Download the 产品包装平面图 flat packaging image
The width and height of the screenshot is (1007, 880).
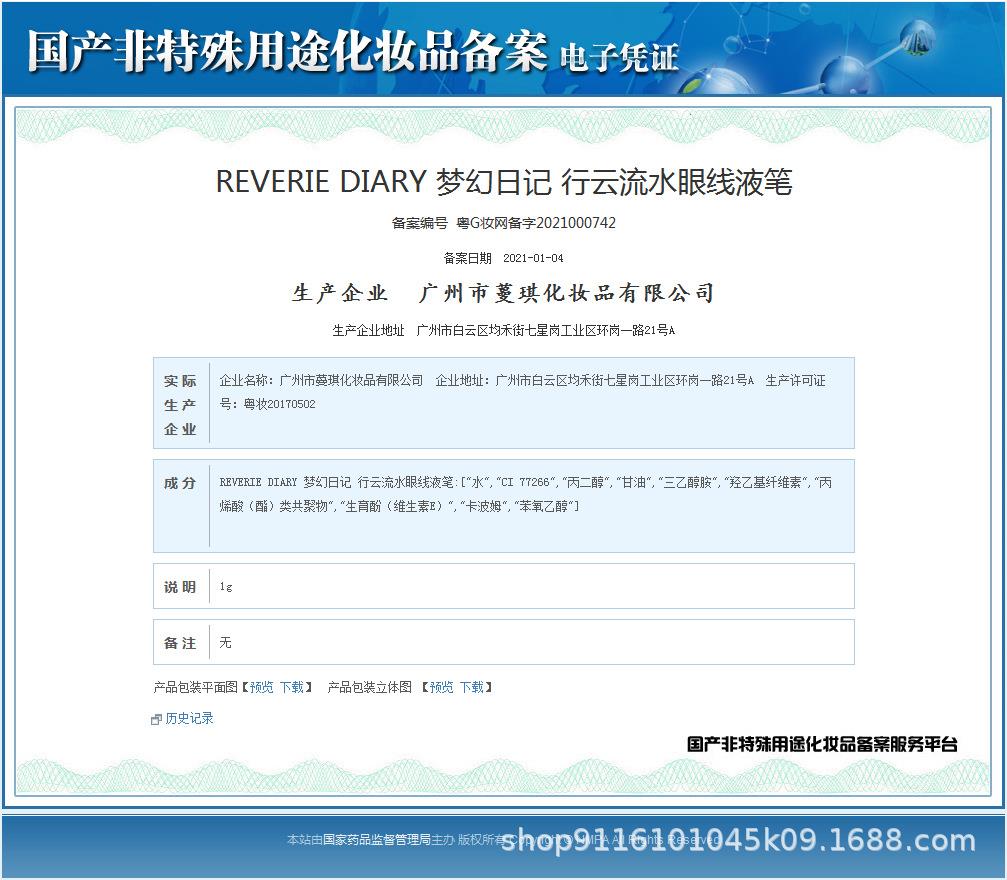(292, 687)
